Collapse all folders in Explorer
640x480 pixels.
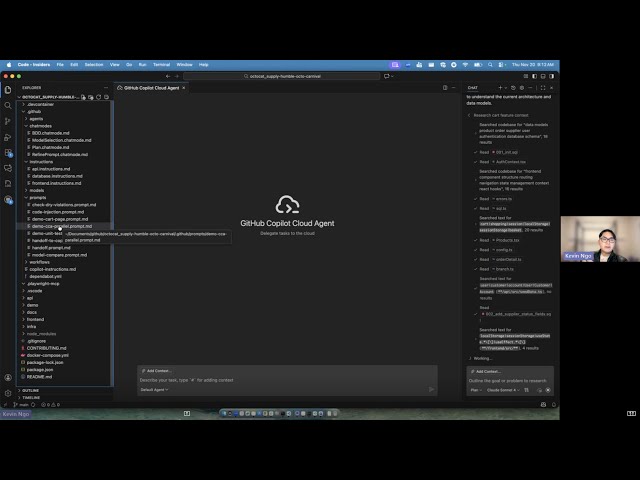[107, 97]
